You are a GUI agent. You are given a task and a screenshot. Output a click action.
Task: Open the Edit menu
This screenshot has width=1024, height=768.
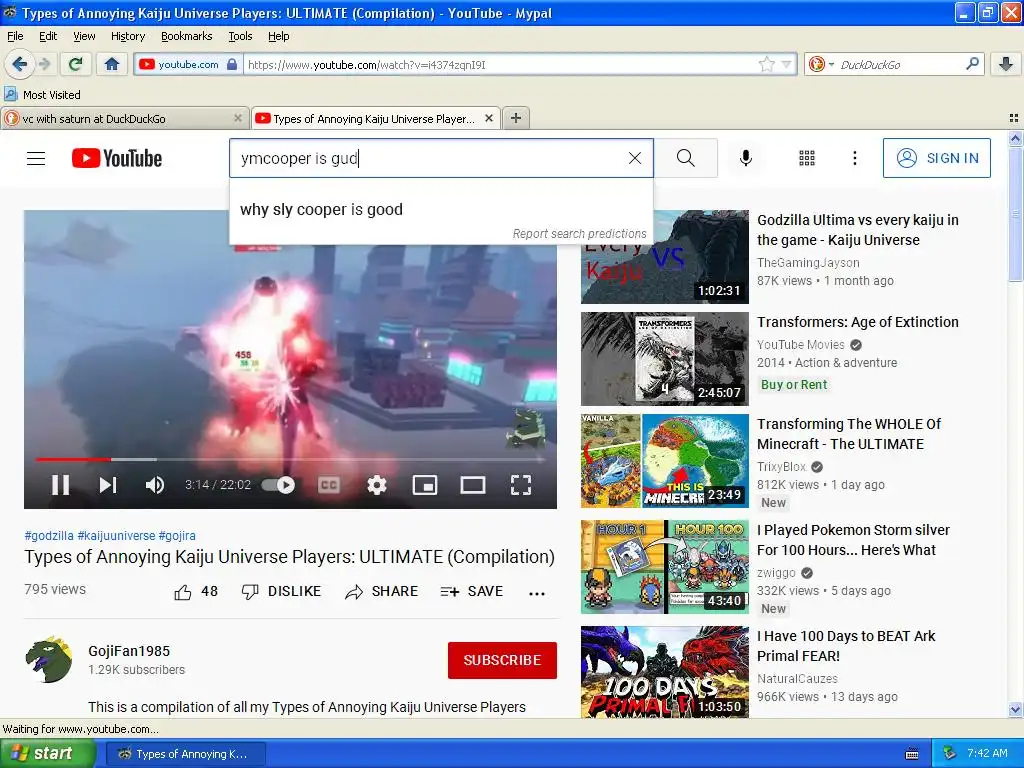tap(48, 36)
